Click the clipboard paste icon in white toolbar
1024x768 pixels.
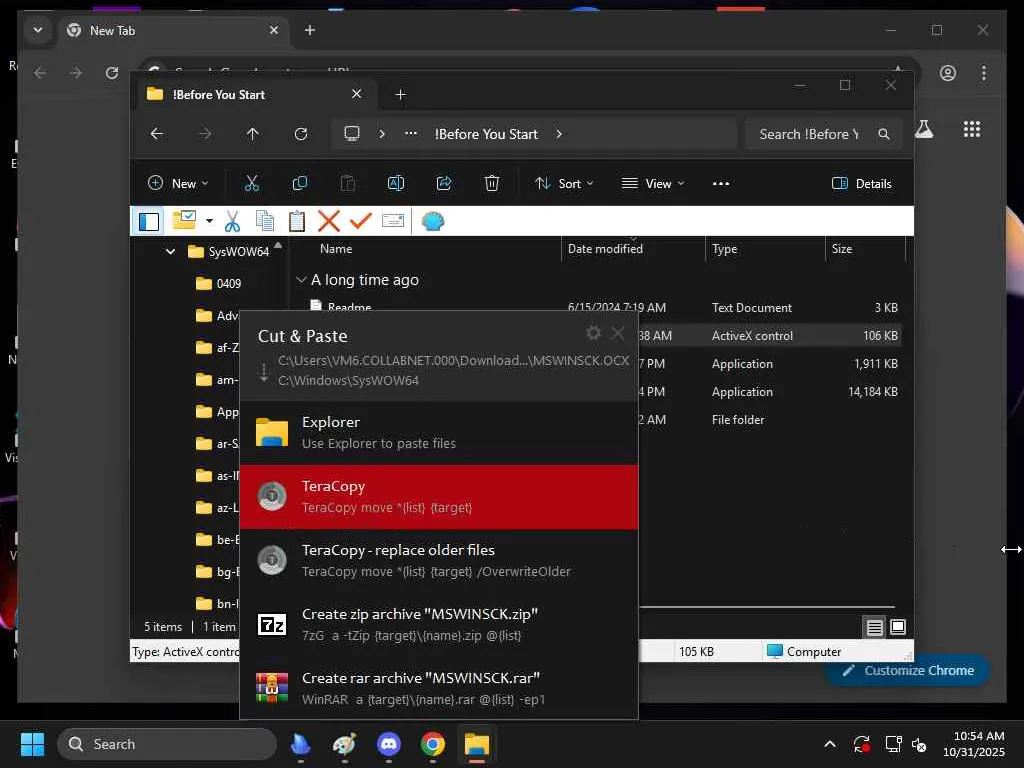296,221
